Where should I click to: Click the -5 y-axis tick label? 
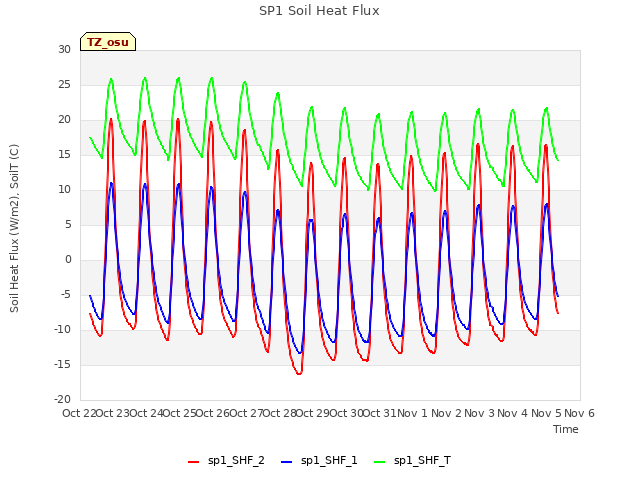[65, 294]
